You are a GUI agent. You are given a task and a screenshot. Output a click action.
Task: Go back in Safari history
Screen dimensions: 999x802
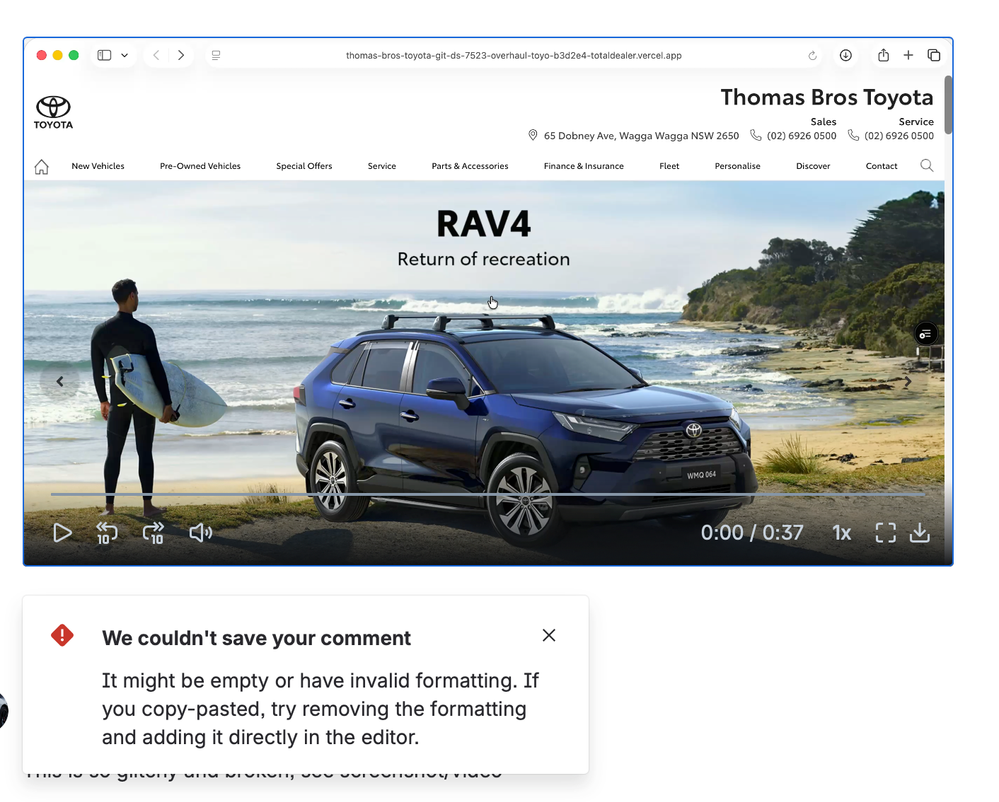pyautogui.click(x=156, y=55)
